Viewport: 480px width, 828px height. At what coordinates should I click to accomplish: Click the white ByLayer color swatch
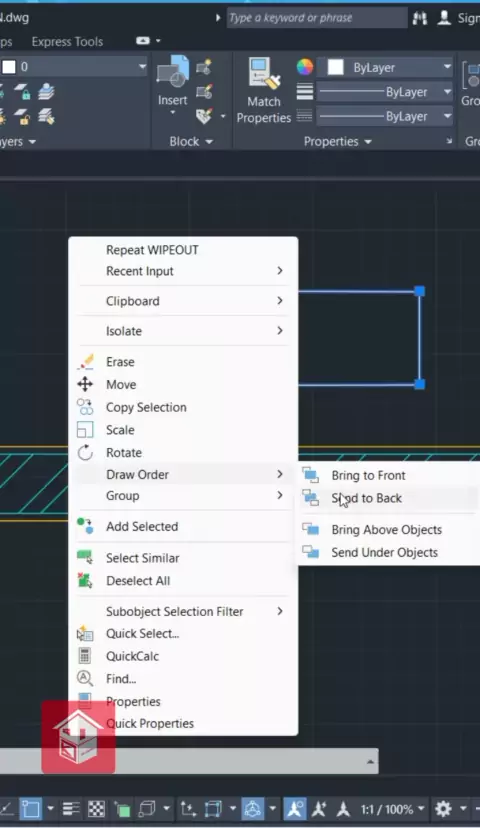pos(336,67)
